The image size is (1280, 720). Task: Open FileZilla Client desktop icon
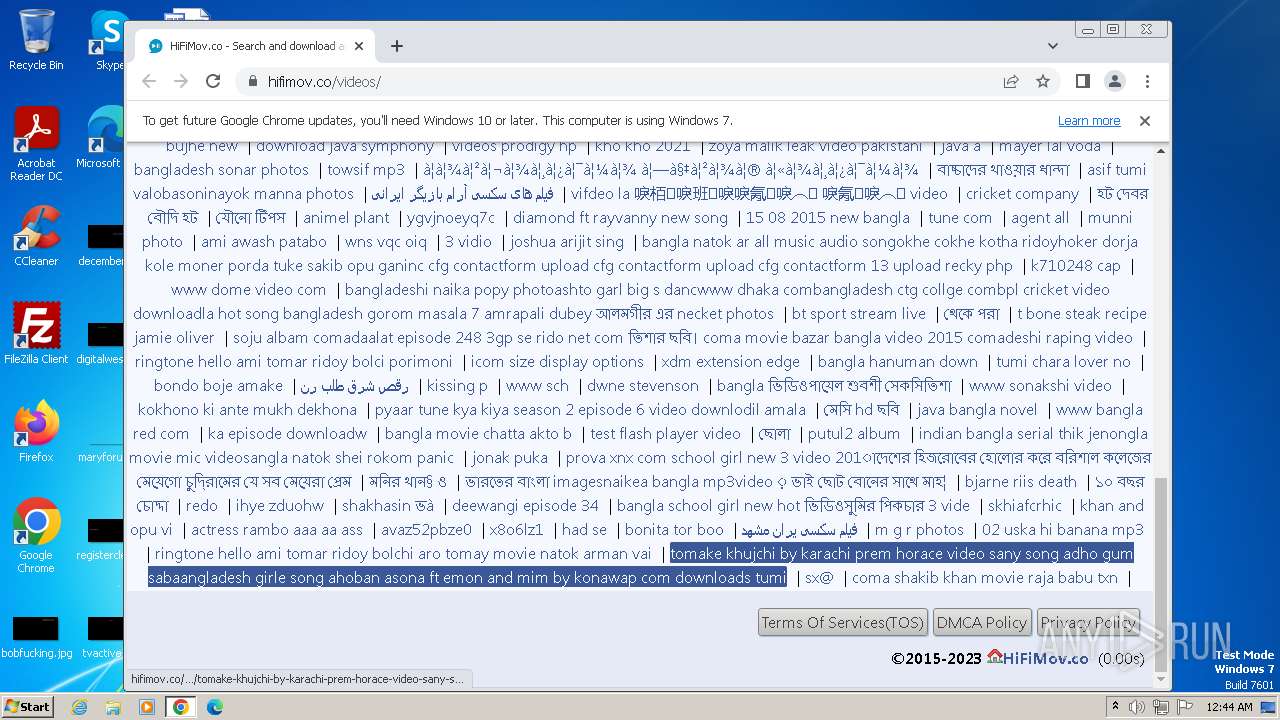click(36, 333)
